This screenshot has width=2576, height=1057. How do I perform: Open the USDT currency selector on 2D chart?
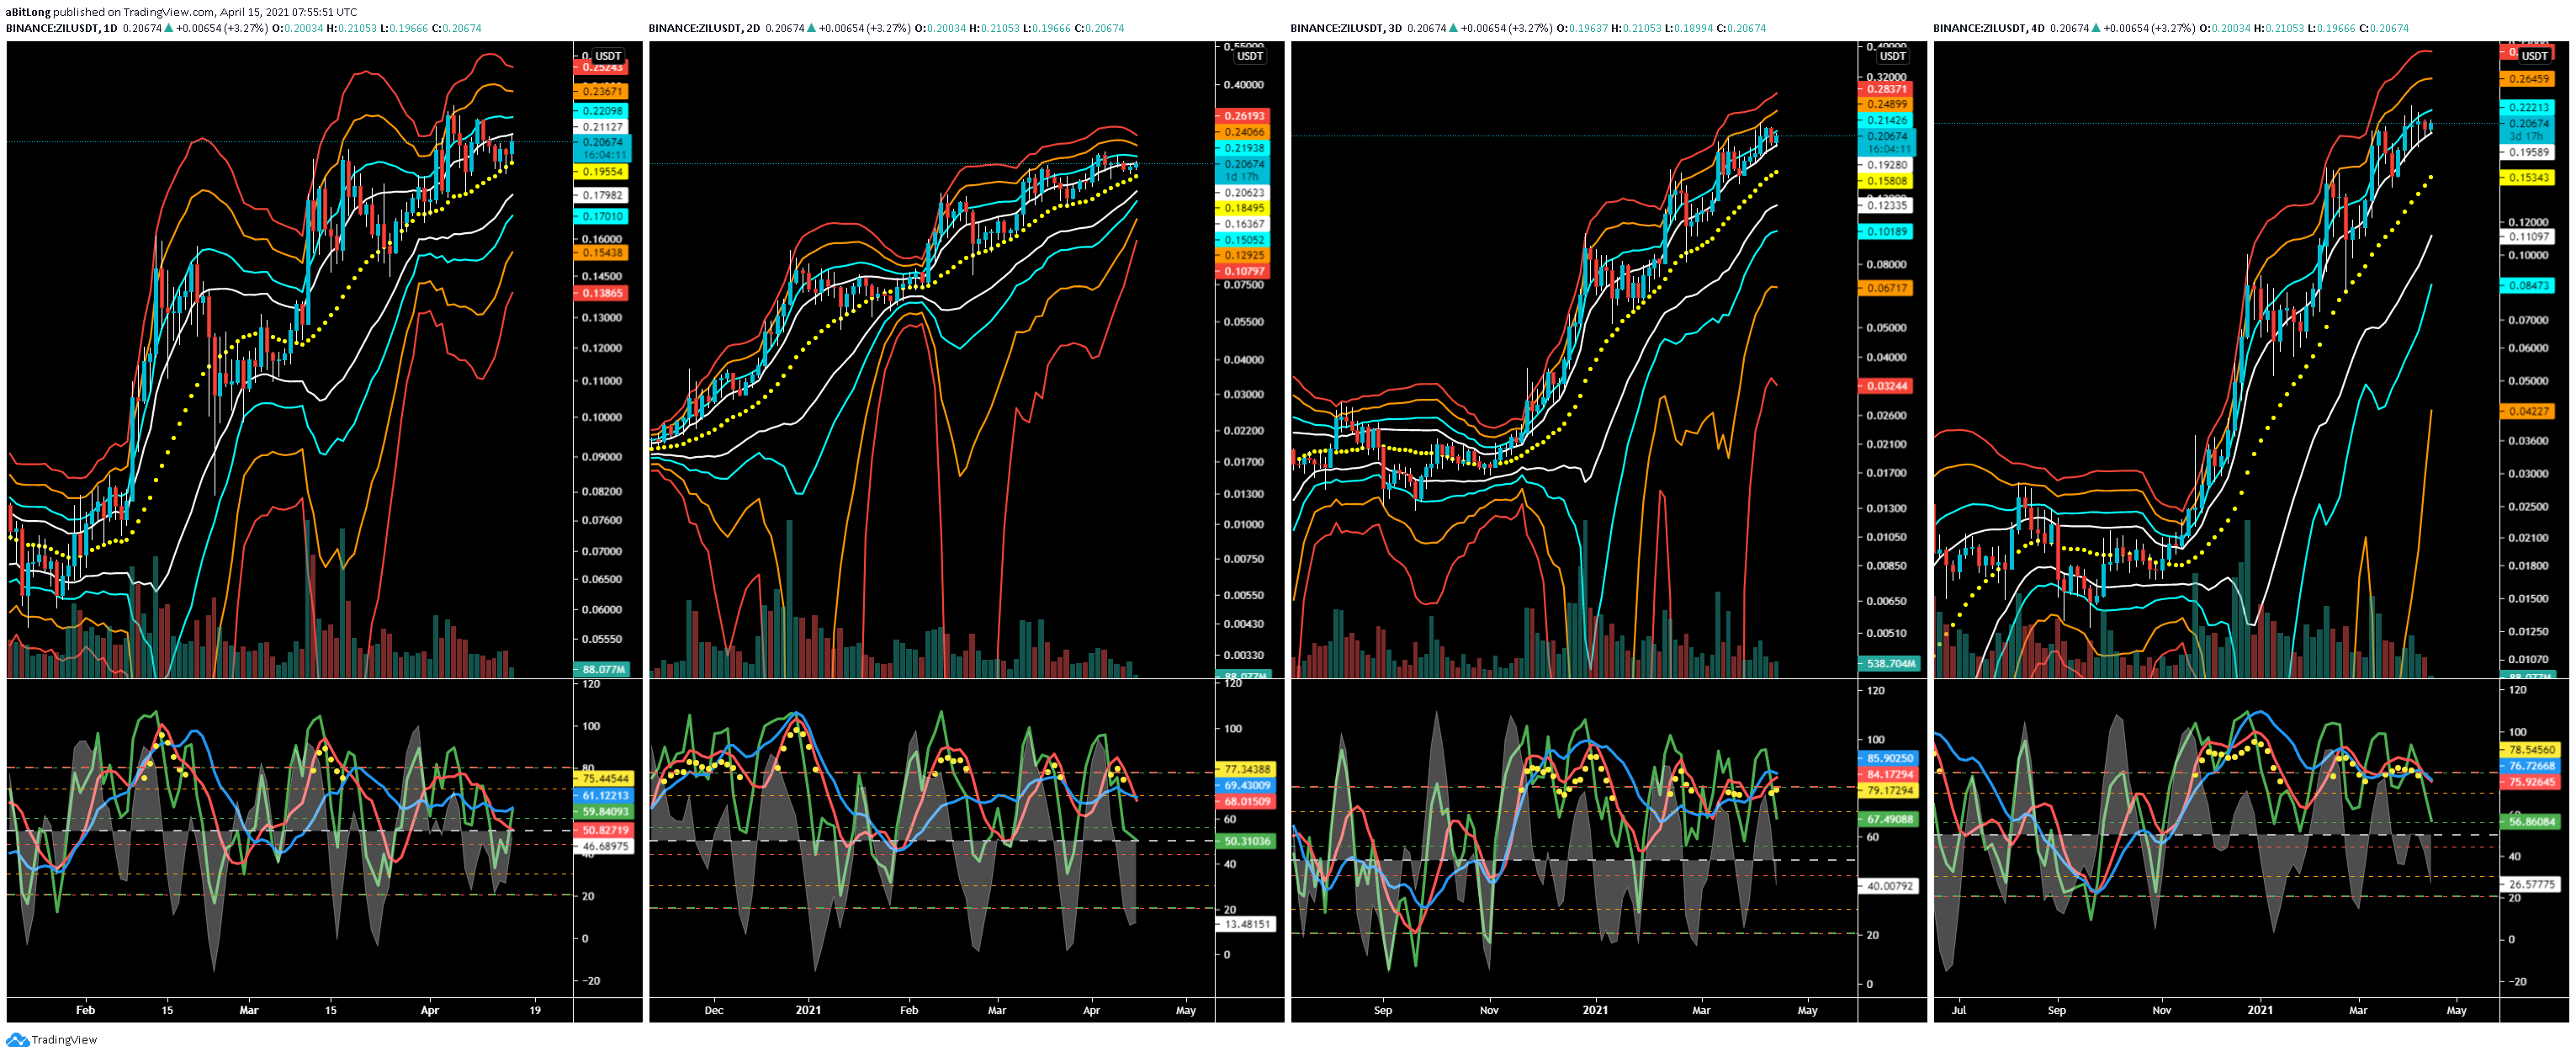pyautogui.click(x=1250, y=56)
